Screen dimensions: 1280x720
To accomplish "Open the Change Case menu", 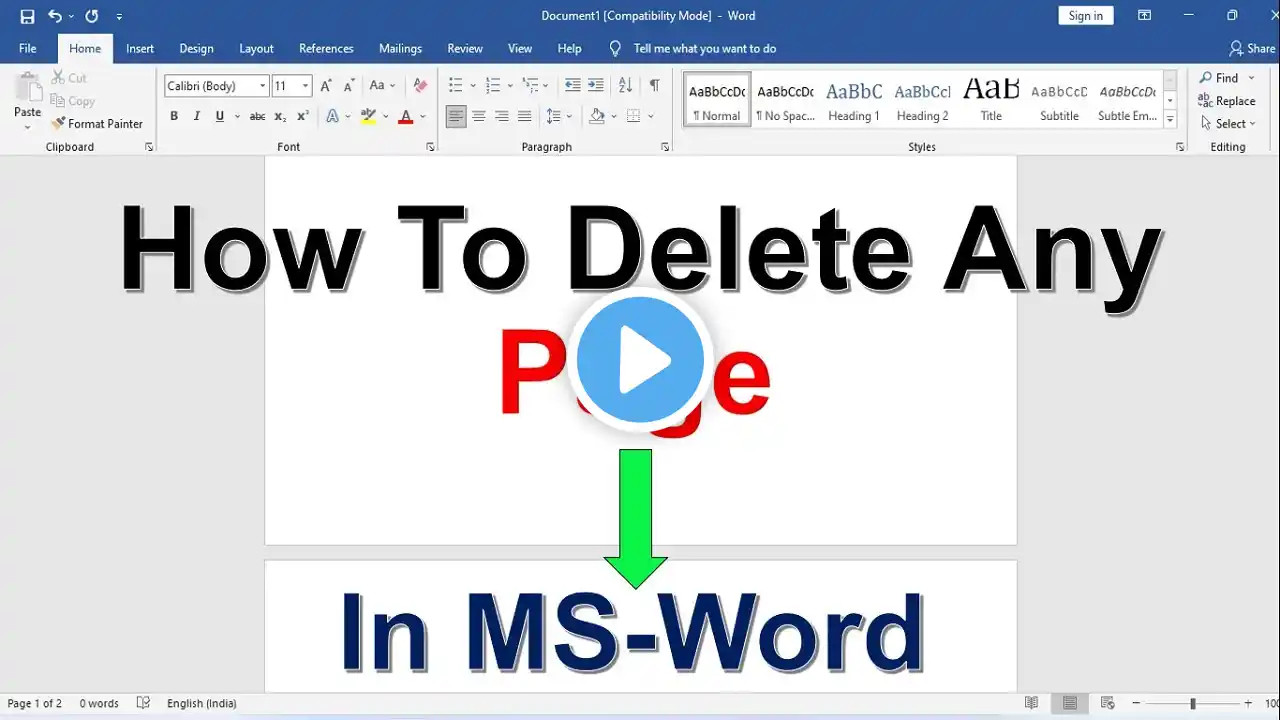I will [x=382, y=86].
